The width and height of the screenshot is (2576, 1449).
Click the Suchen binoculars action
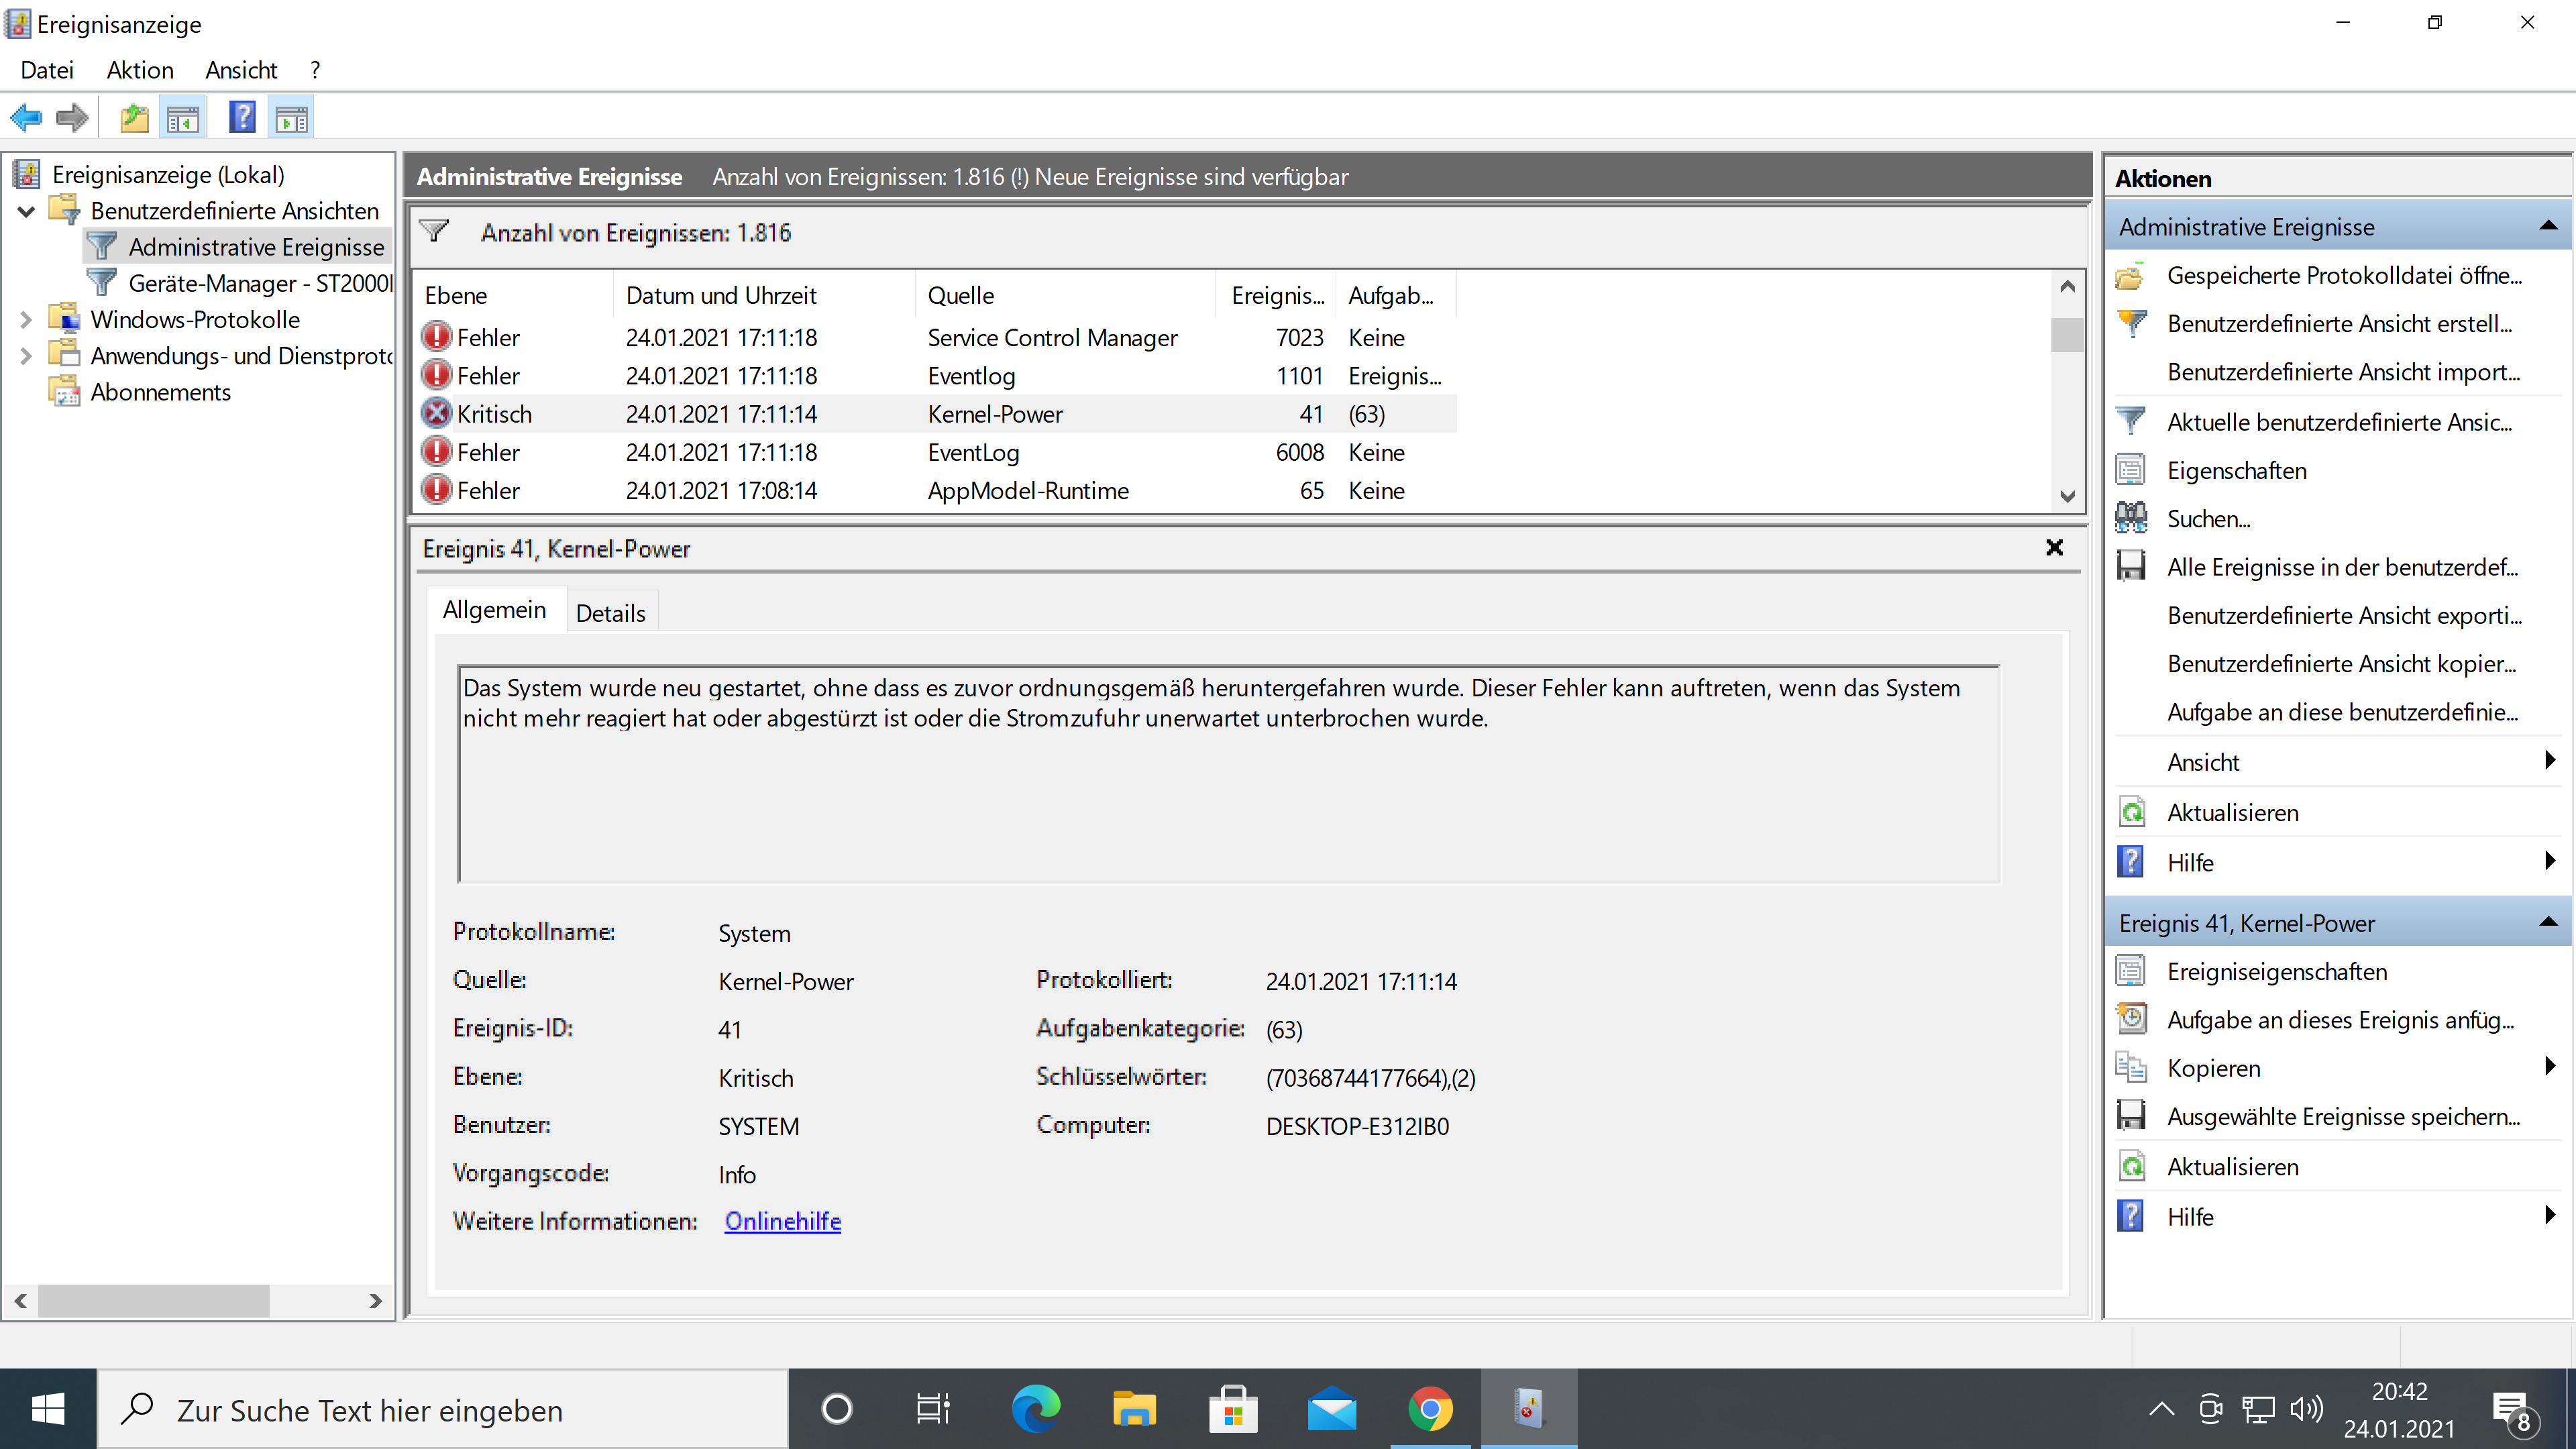[2208, 519]
